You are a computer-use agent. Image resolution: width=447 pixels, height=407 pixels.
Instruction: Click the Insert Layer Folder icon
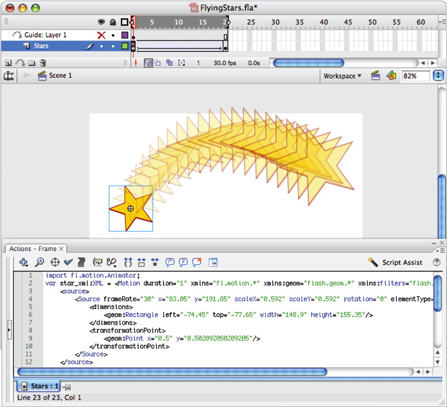32,63
